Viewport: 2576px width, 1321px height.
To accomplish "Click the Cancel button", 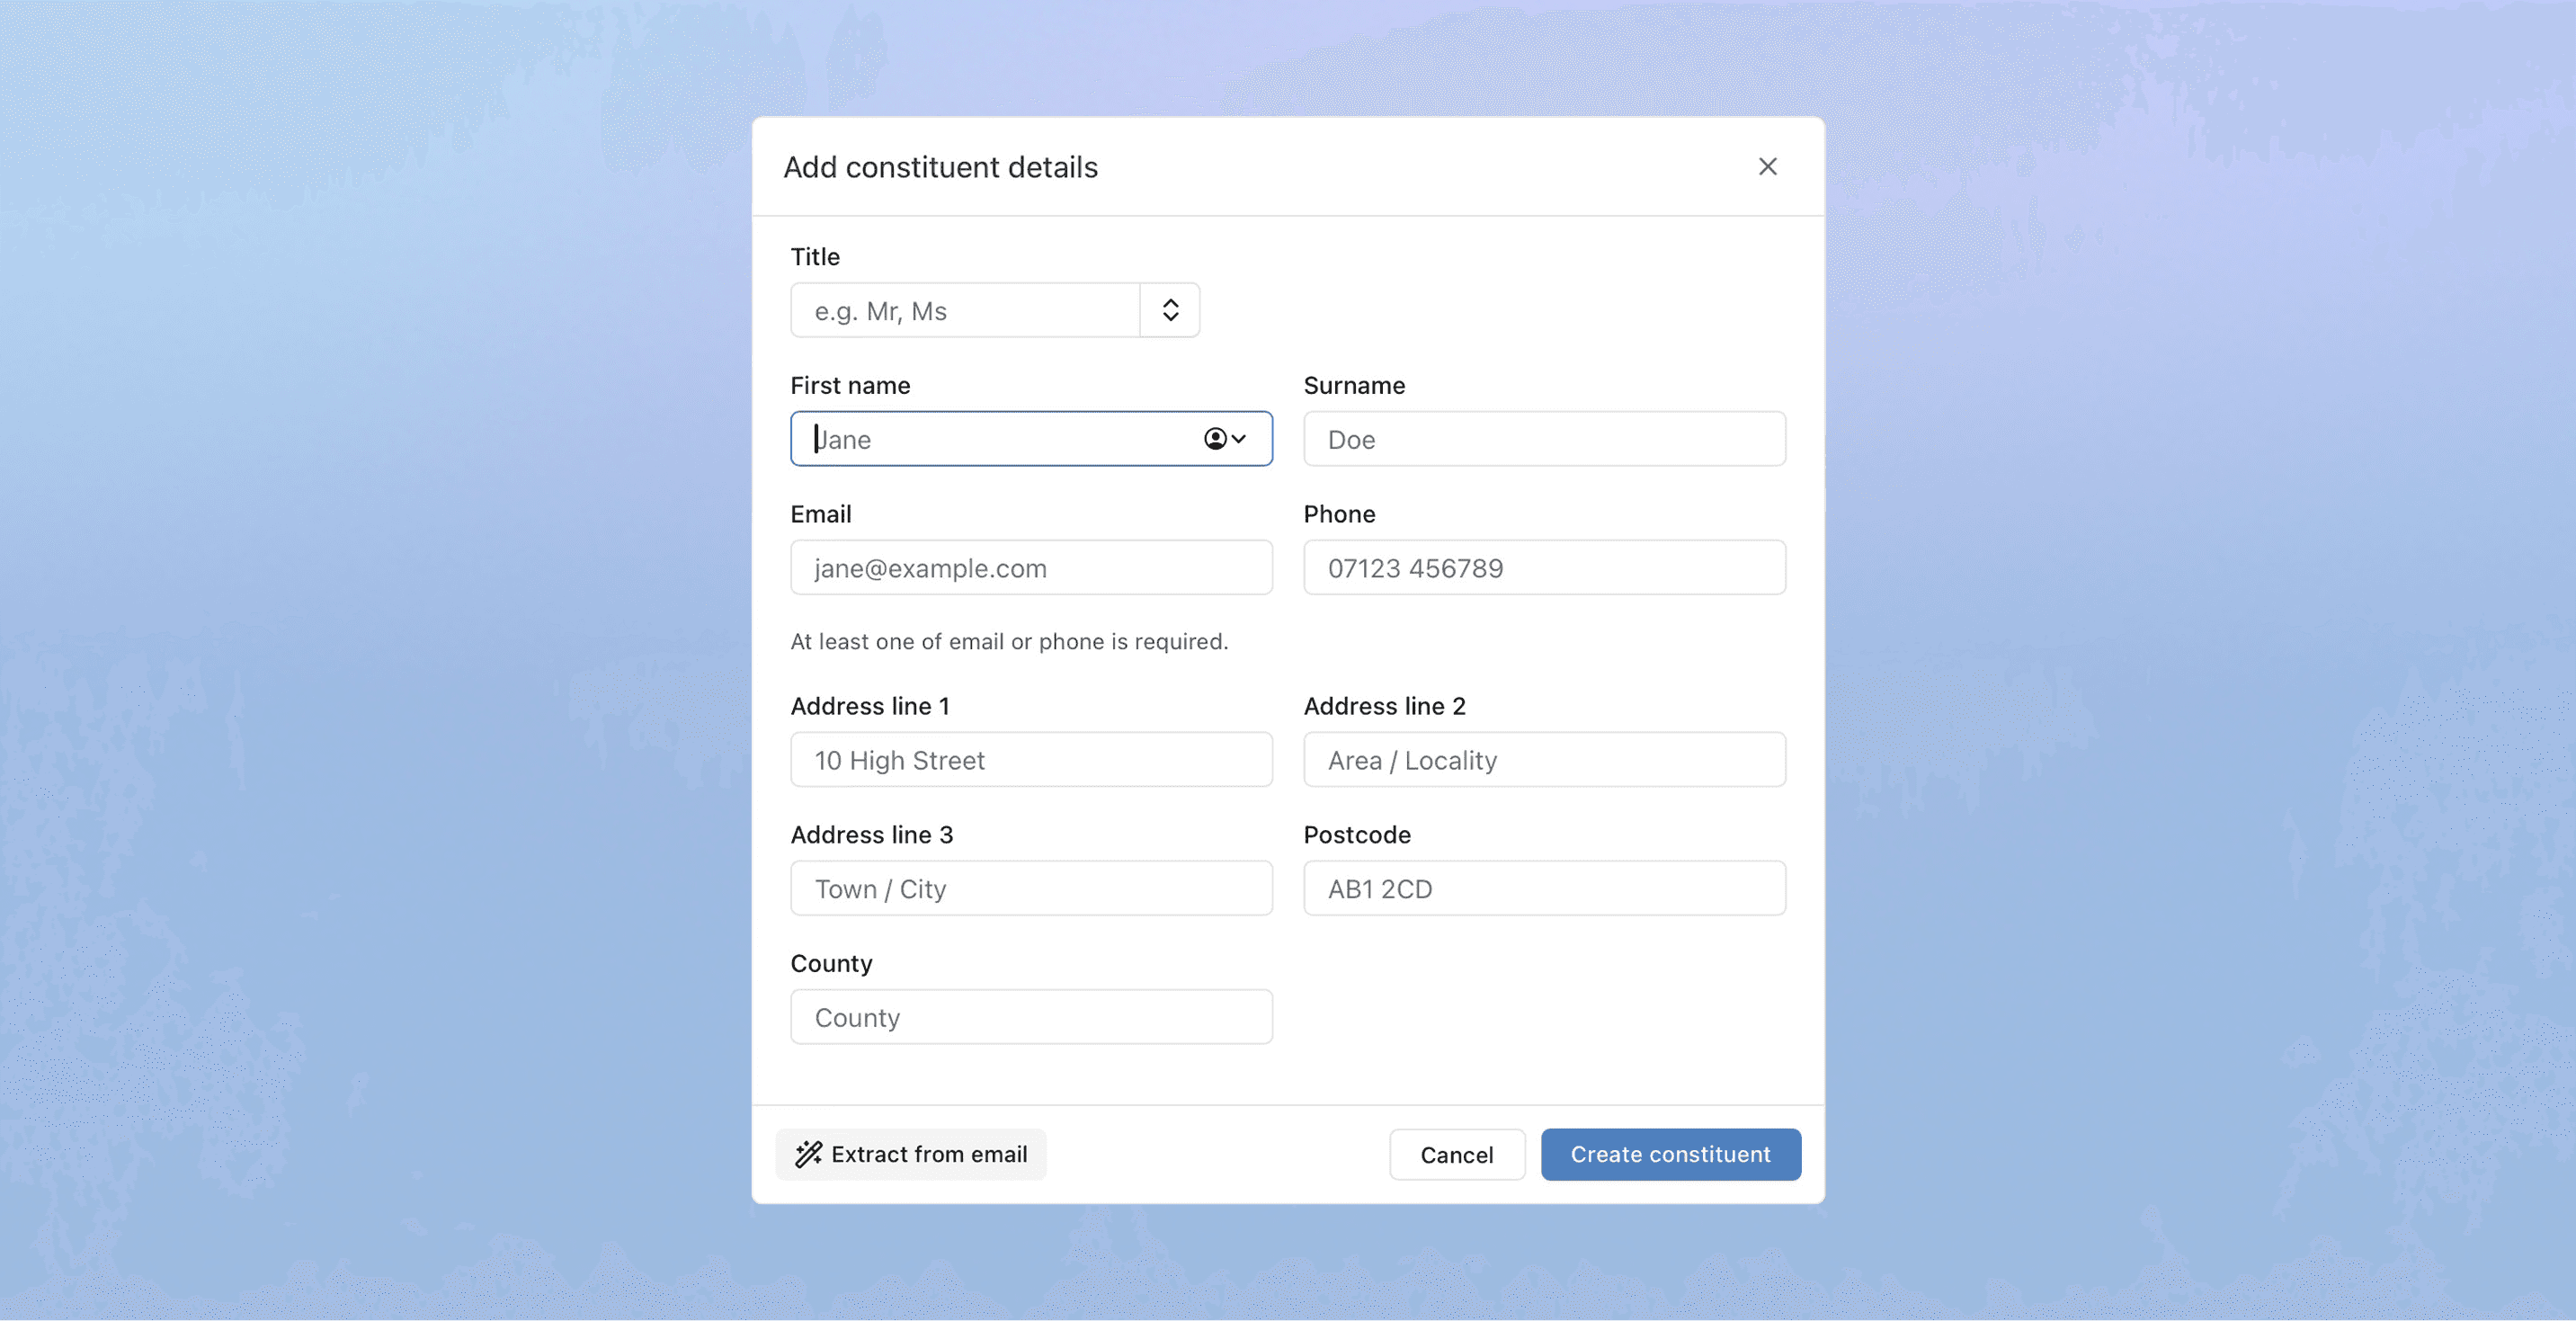I will (1456, 1154).
